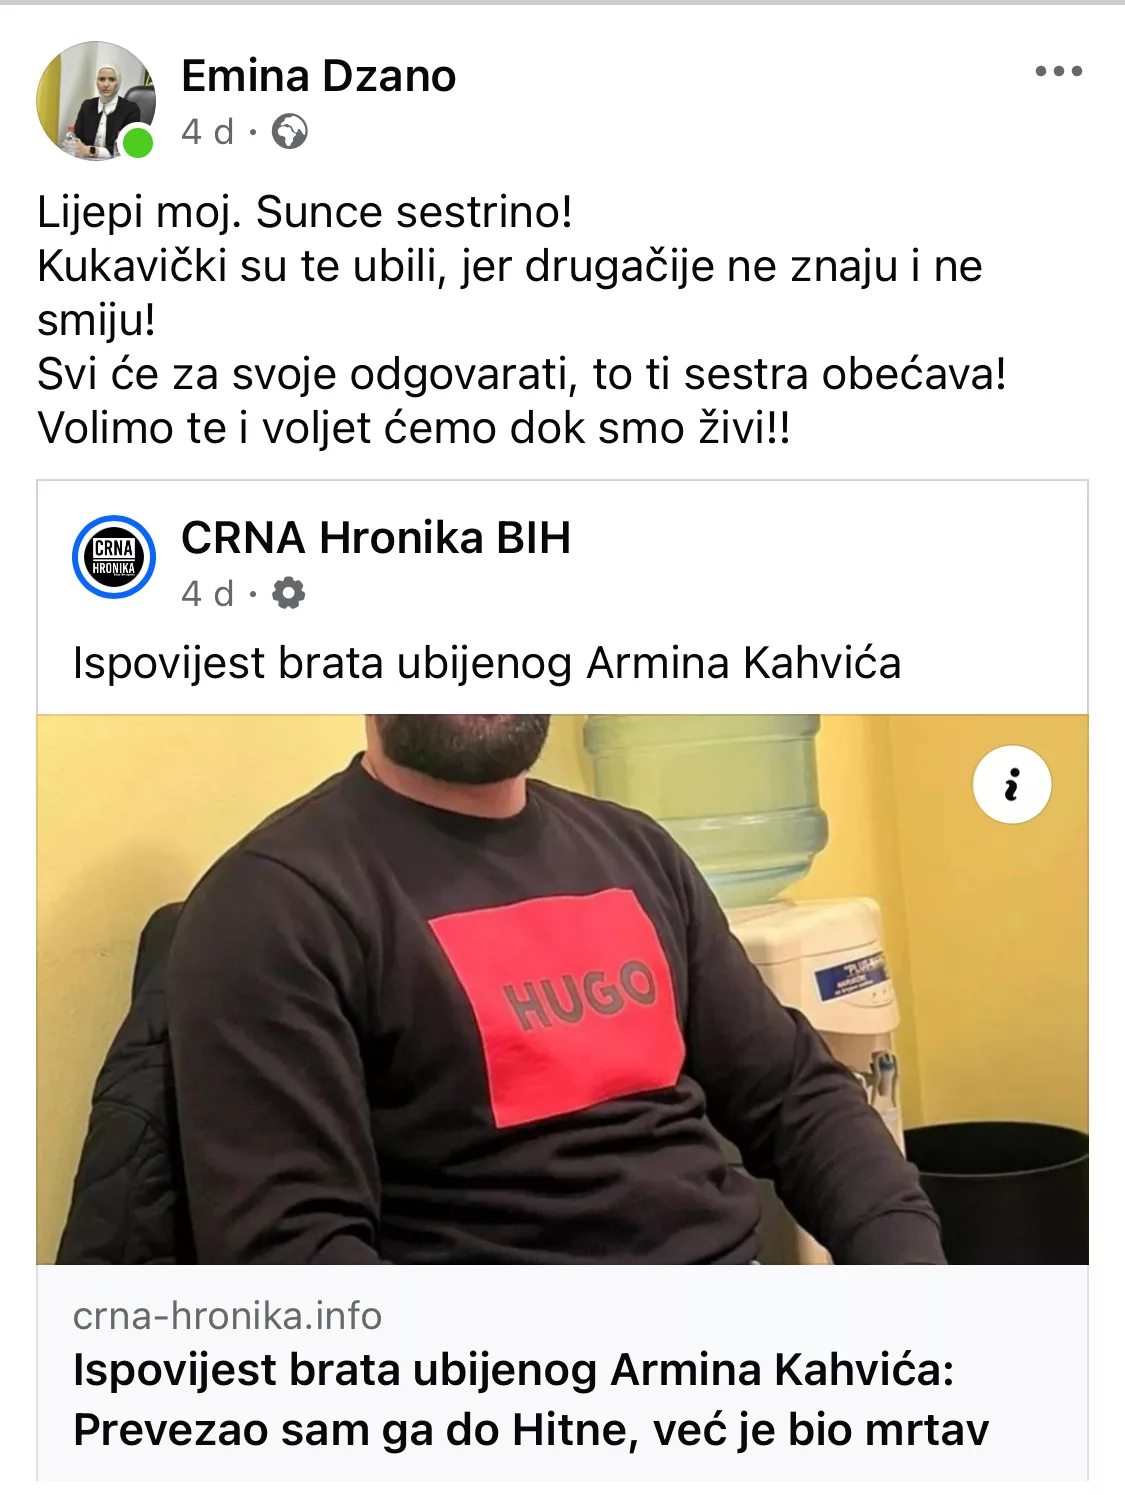The image size is (1125, 1495).
Task: Tap post line Volimo te i voljet ćemo
Action: (413, 428)
